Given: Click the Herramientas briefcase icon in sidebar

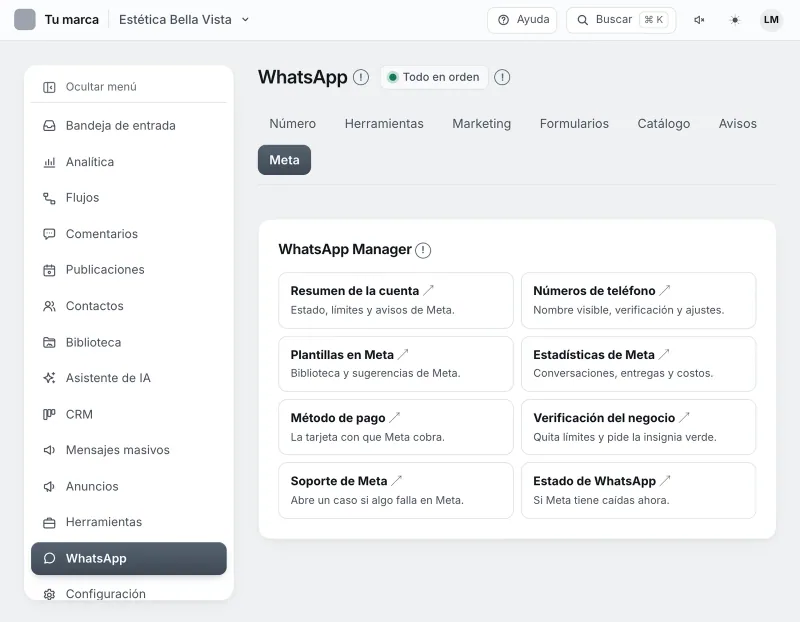Looking at the screenshot, I should (x=49, y=523).
